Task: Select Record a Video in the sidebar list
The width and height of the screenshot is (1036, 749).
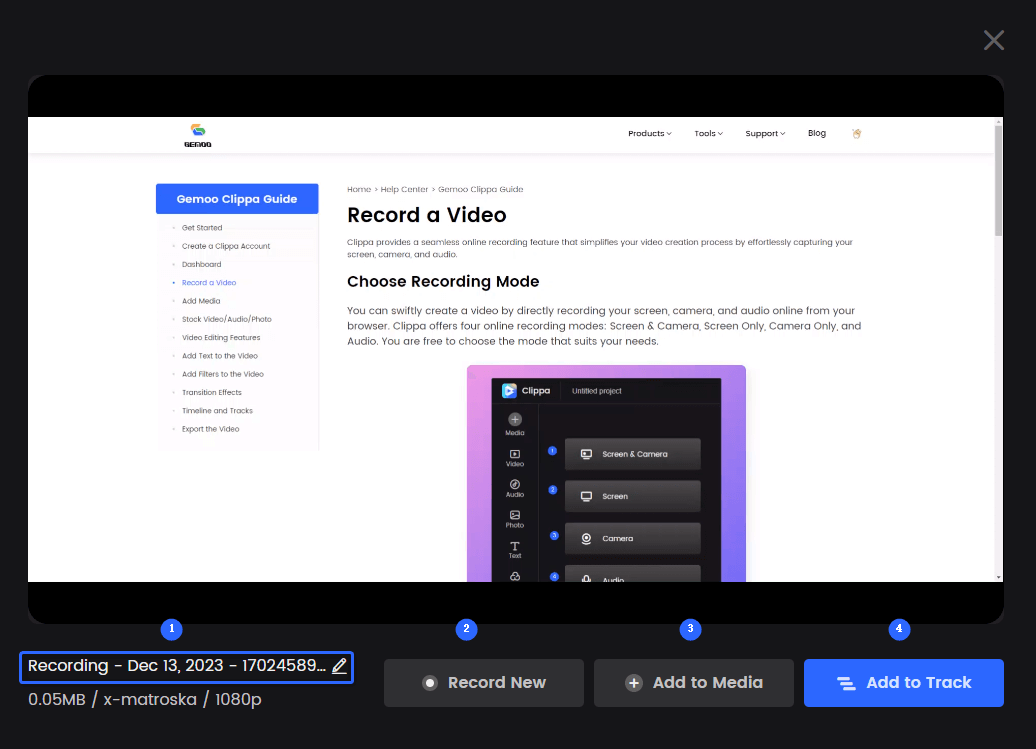Action: tap(209, 283)
